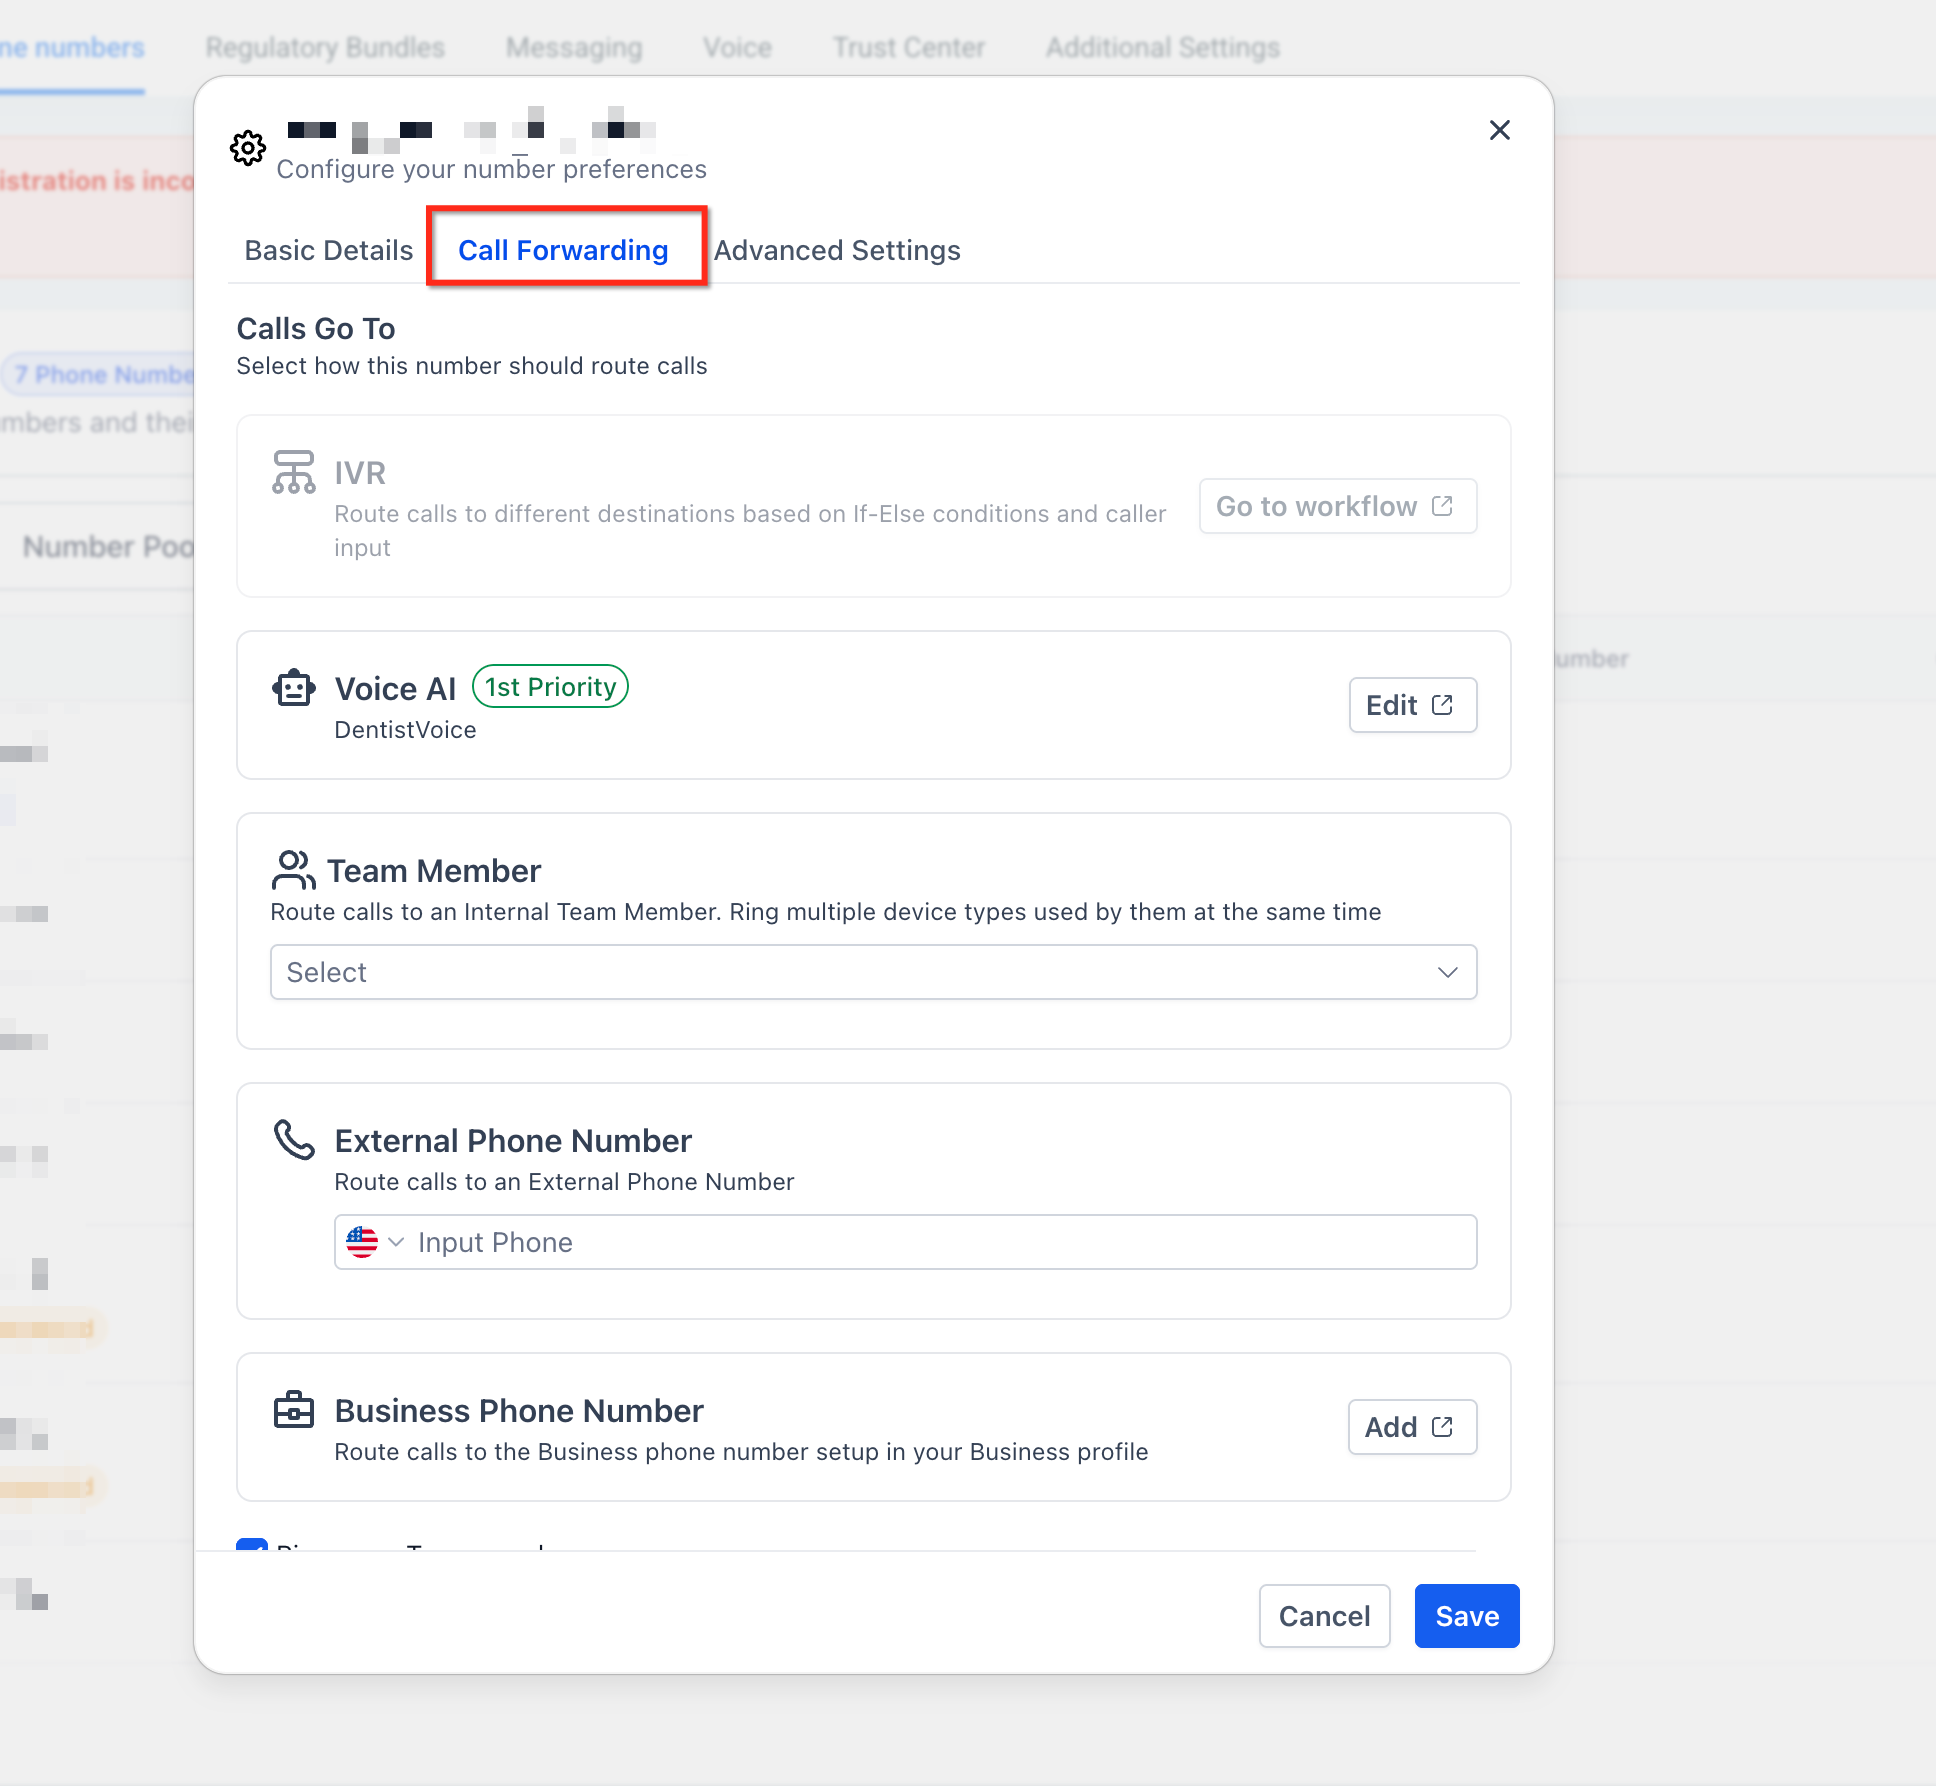Viewport: 1936px width, 1786px height.
Task: Click the IVR flowchart icon
Action: (293, 472)
